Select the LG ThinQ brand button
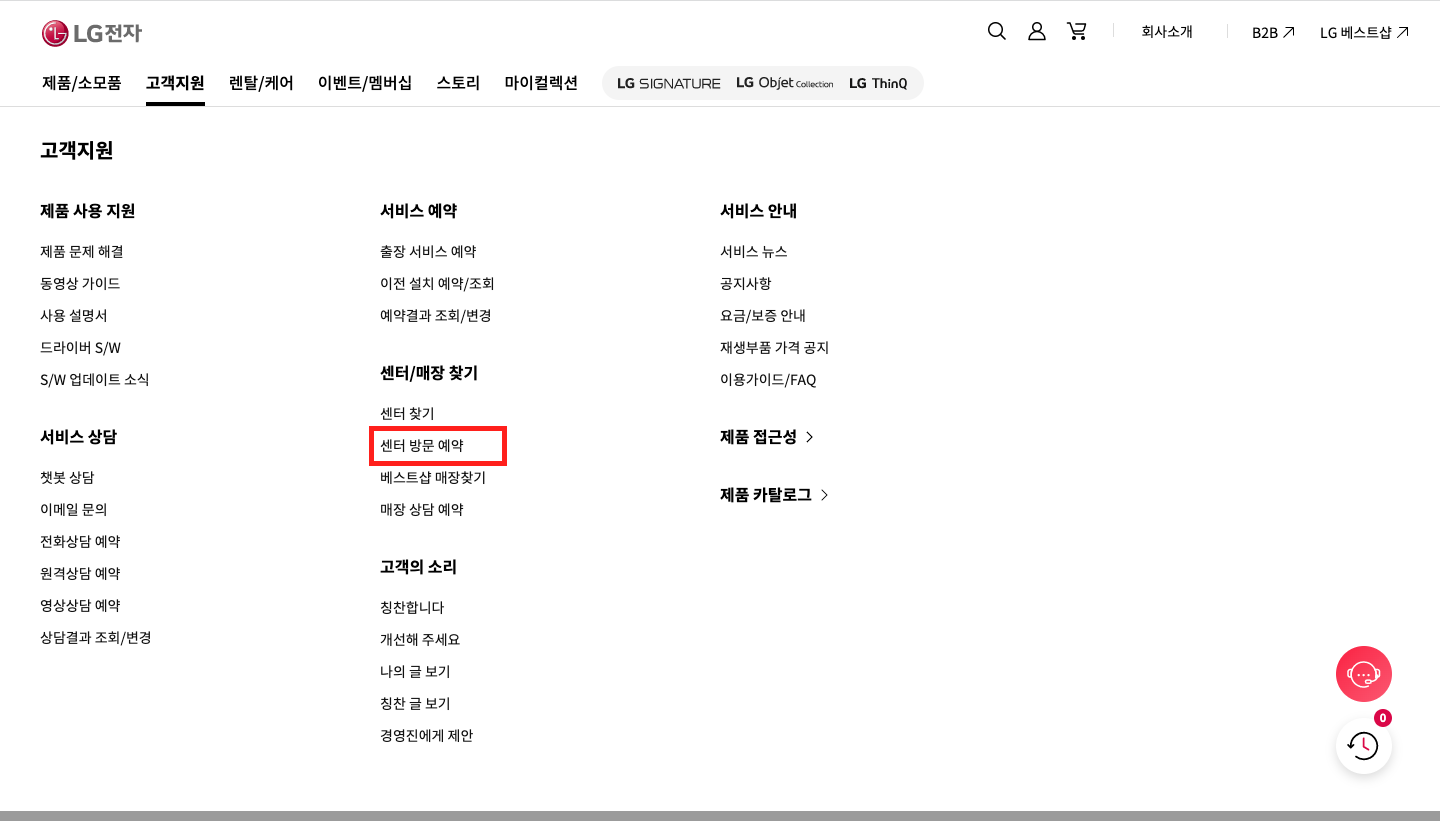 pos(879,83)
